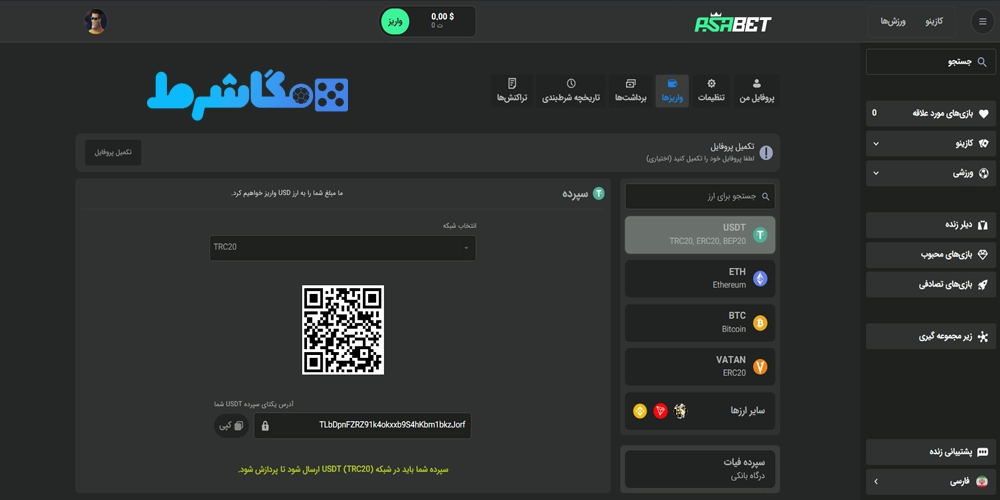This screenshot has height=500, width=1000.
Task: Click the BNB coin icon in سایر ارزها
Action: click(640, 411)
